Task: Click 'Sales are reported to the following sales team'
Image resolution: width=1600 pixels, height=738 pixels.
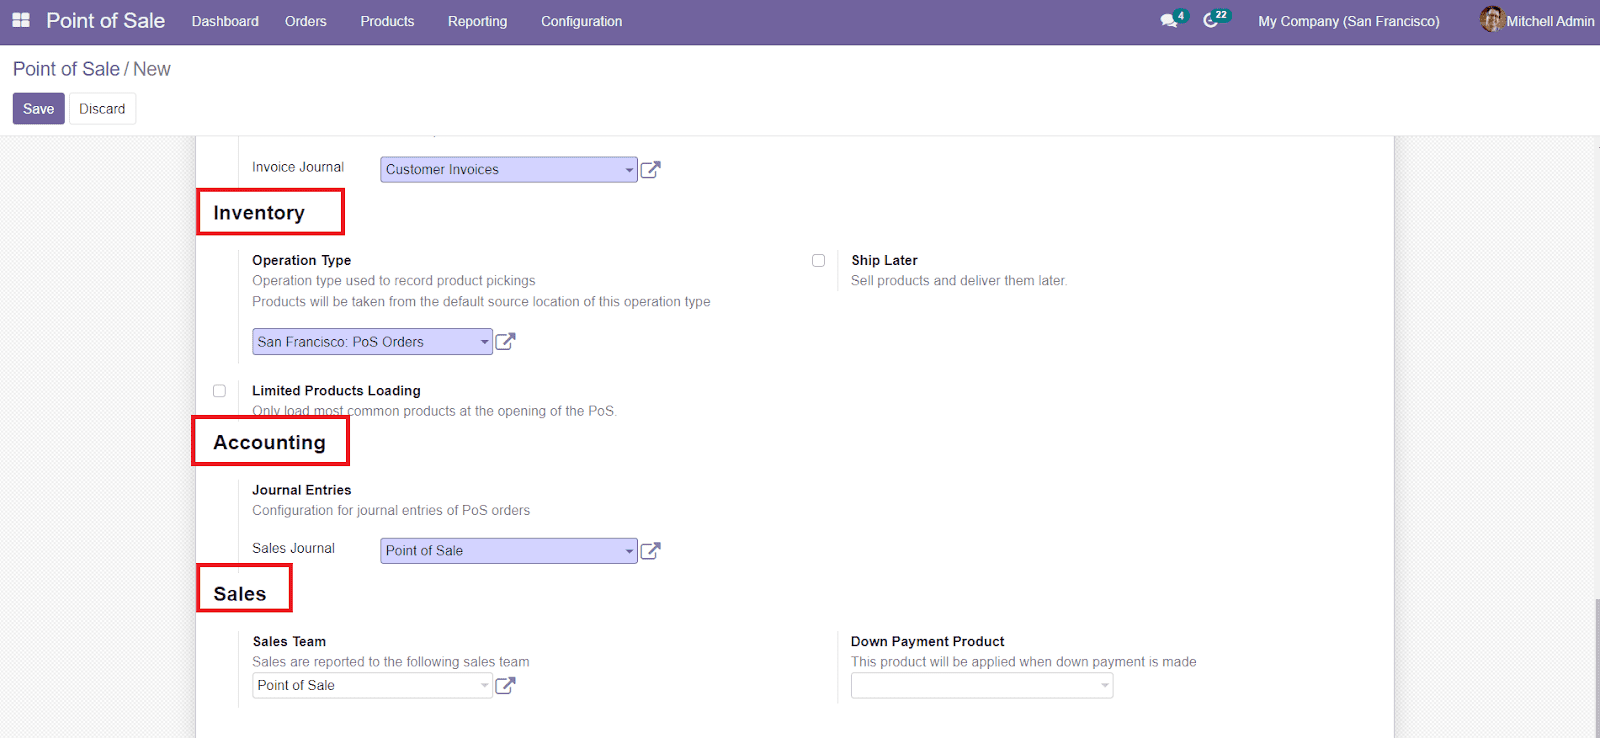Action: (391, 662)
